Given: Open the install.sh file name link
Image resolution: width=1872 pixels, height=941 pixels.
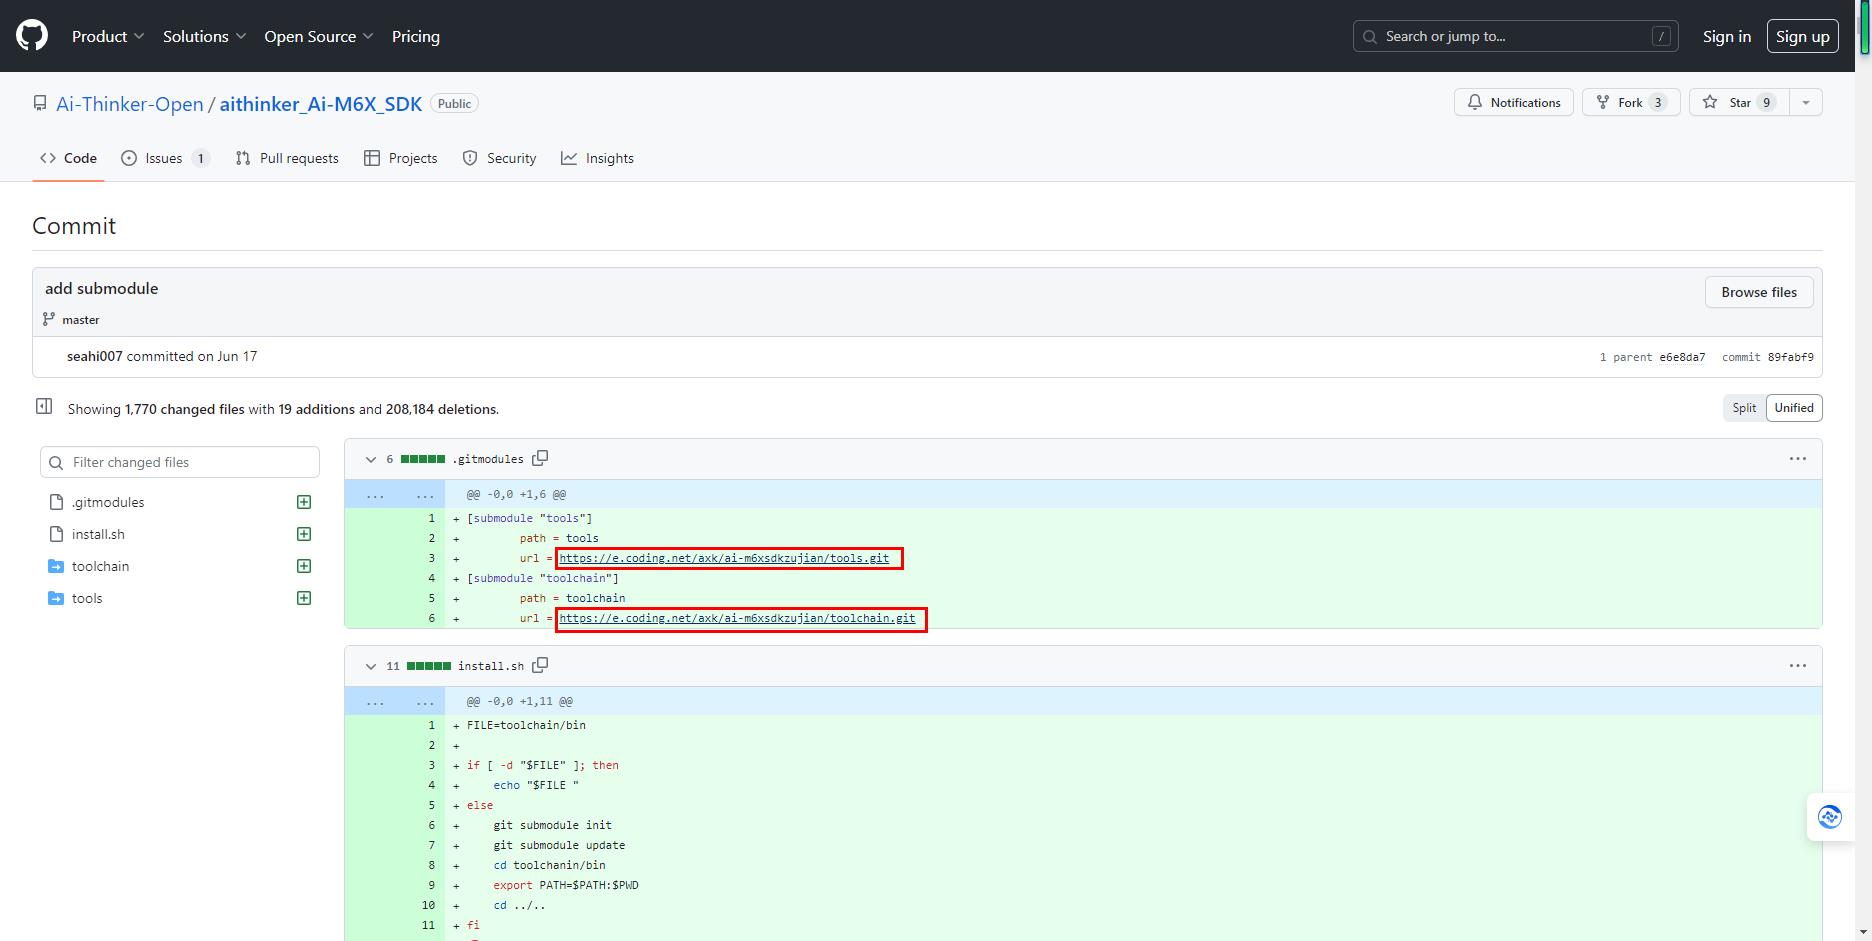Looking at the screenshot, I should coord(491,666).
